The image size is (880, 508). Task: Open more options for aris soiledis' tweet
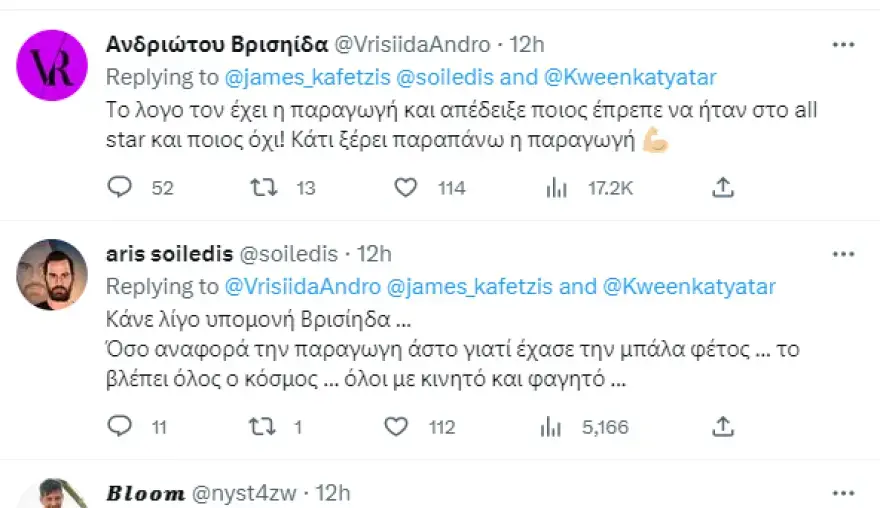(x=844, y=254)
